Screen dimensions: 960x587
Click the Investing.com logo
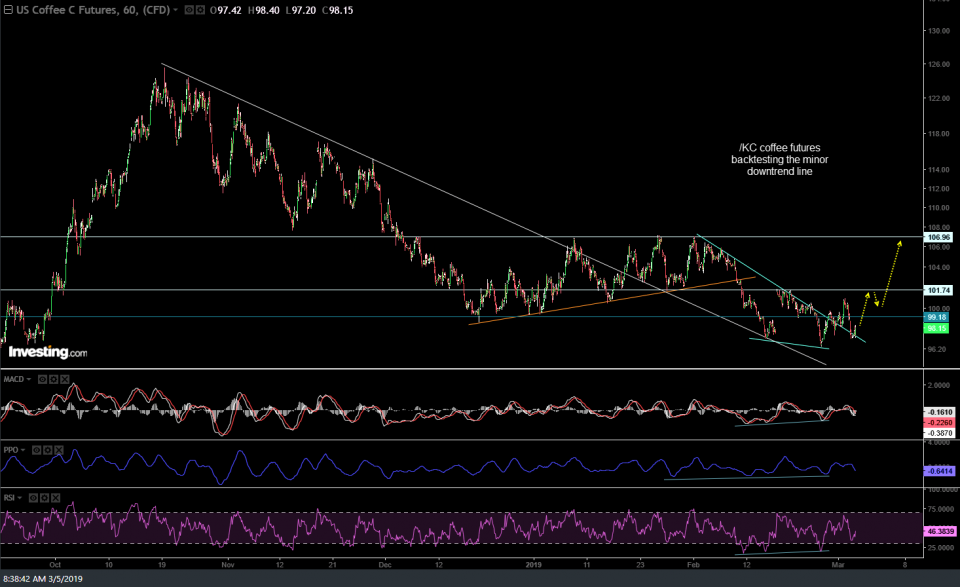47,352
